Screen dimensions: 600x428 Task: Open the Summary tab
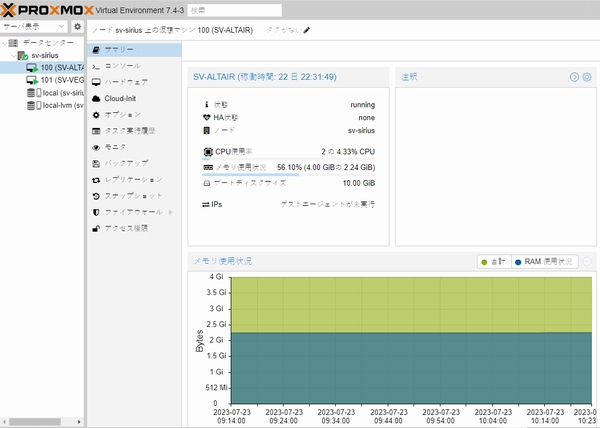pos(134,50)
